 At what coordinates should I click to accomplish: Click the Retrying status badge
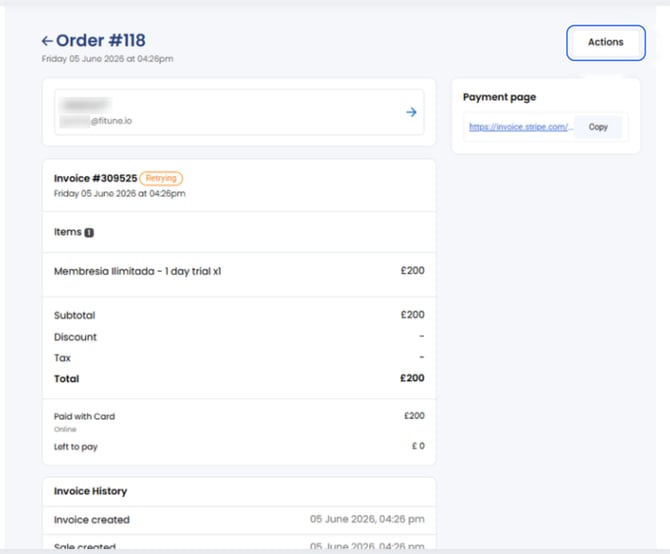pos(161,178)
